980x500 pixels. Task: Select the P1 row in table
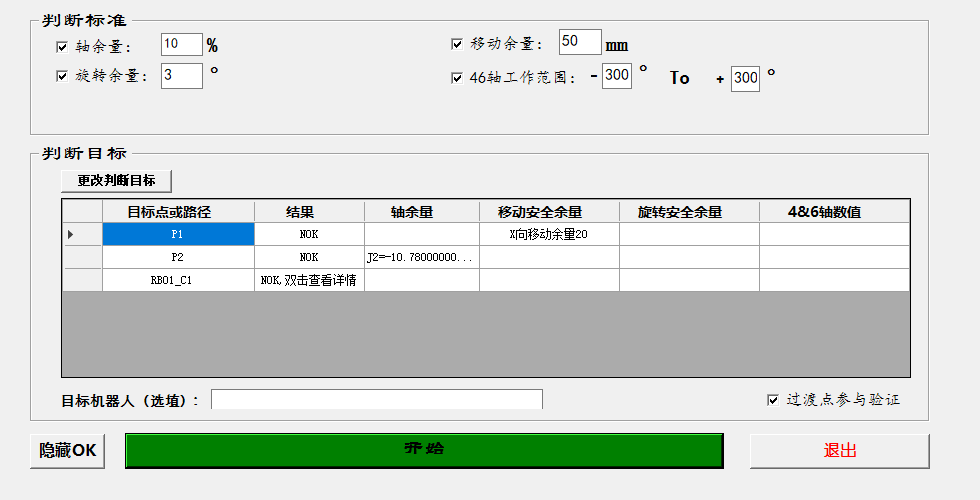[x=178, y=234]
